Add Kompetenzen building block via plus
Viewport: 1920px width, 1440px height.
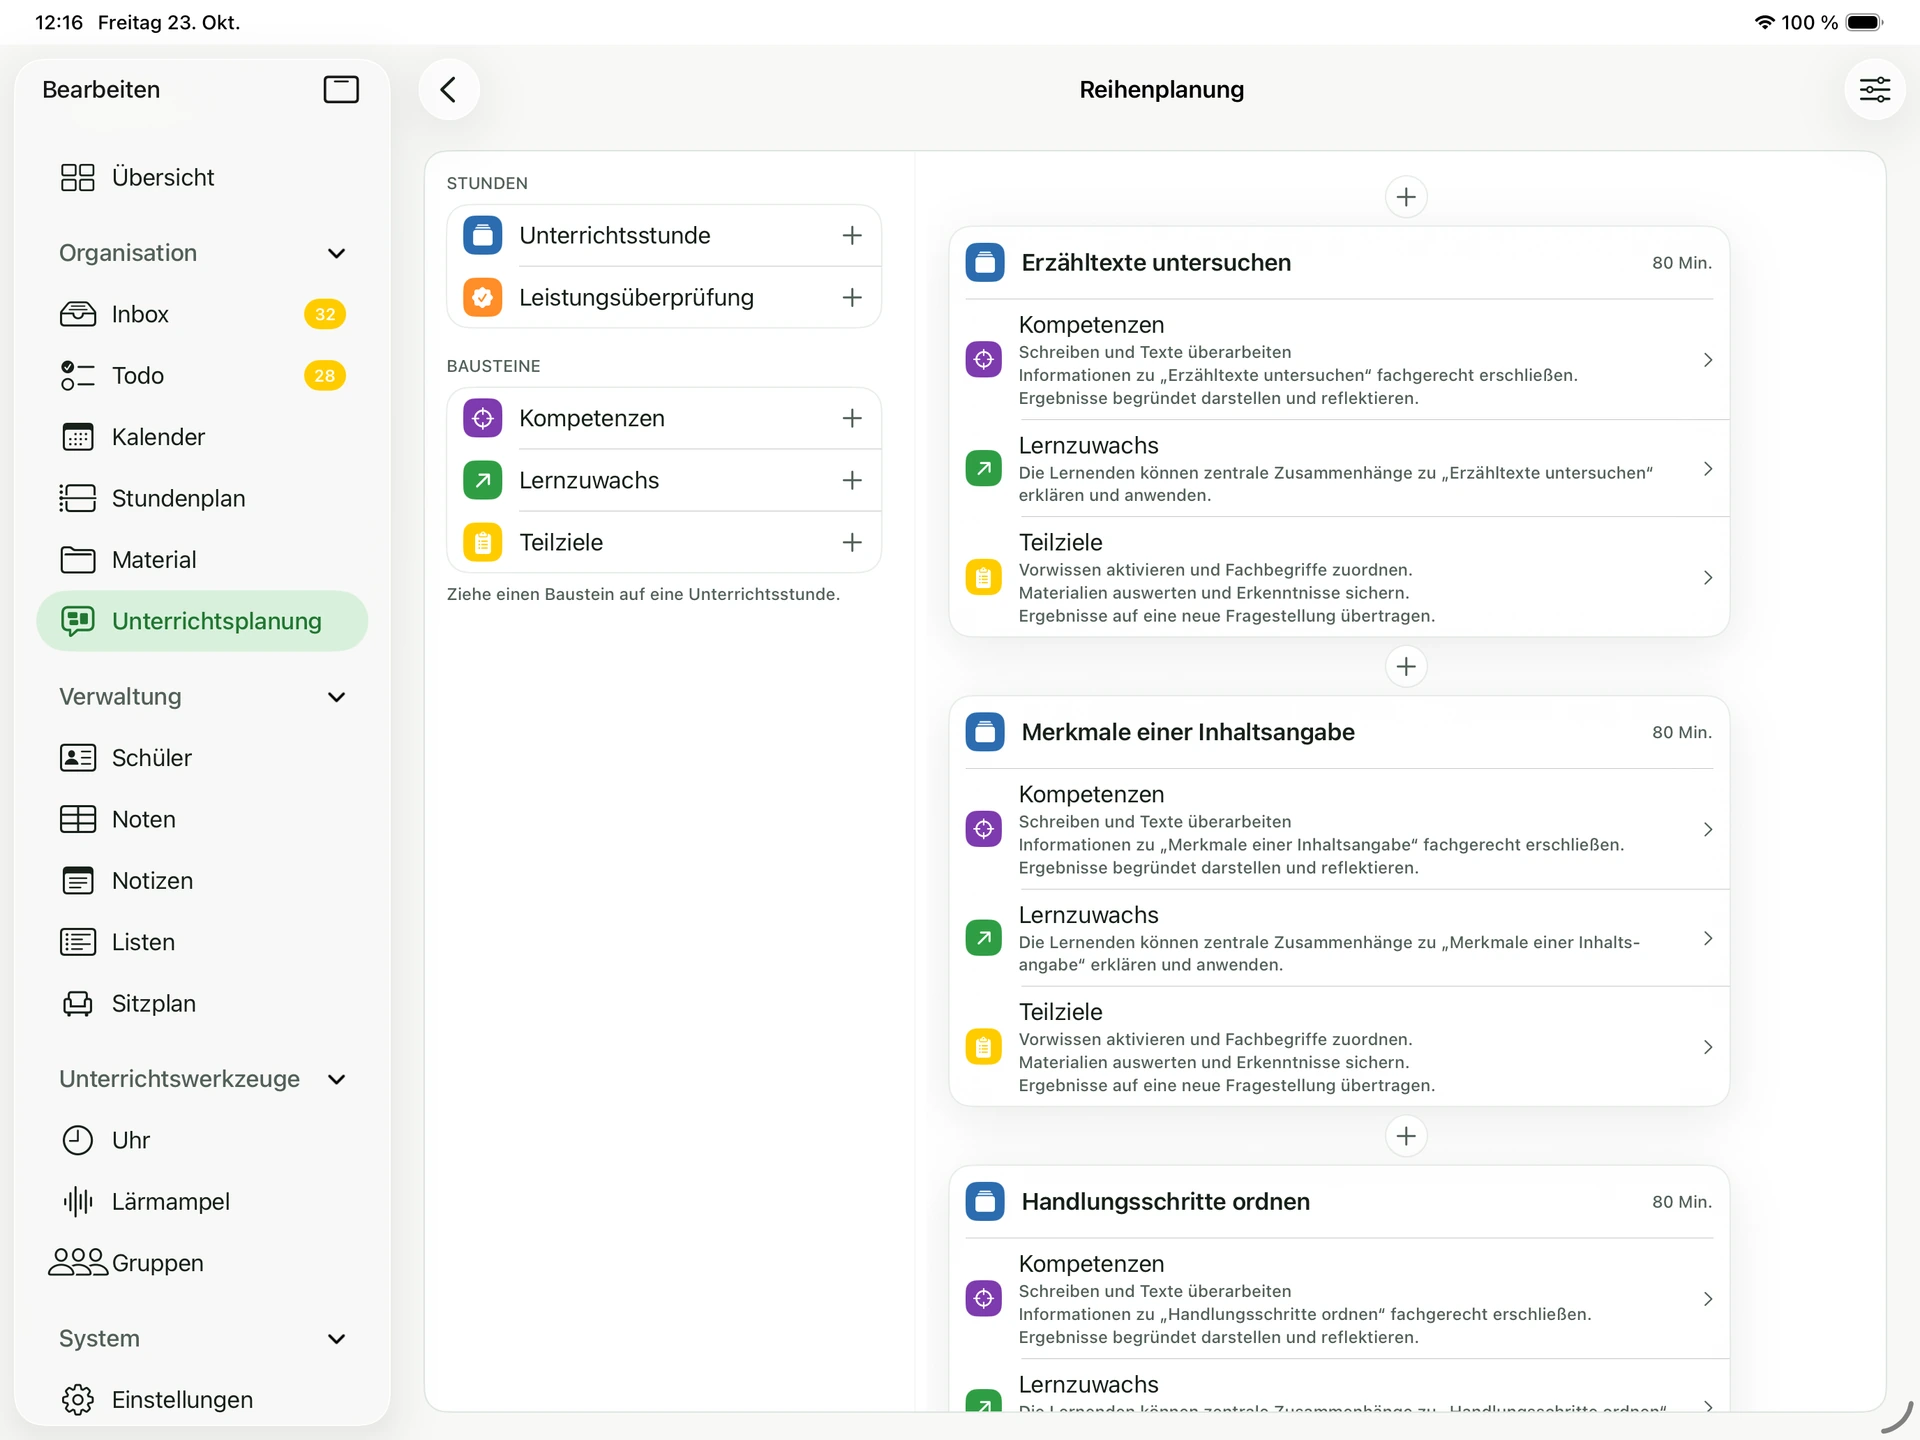coord(852,418)
